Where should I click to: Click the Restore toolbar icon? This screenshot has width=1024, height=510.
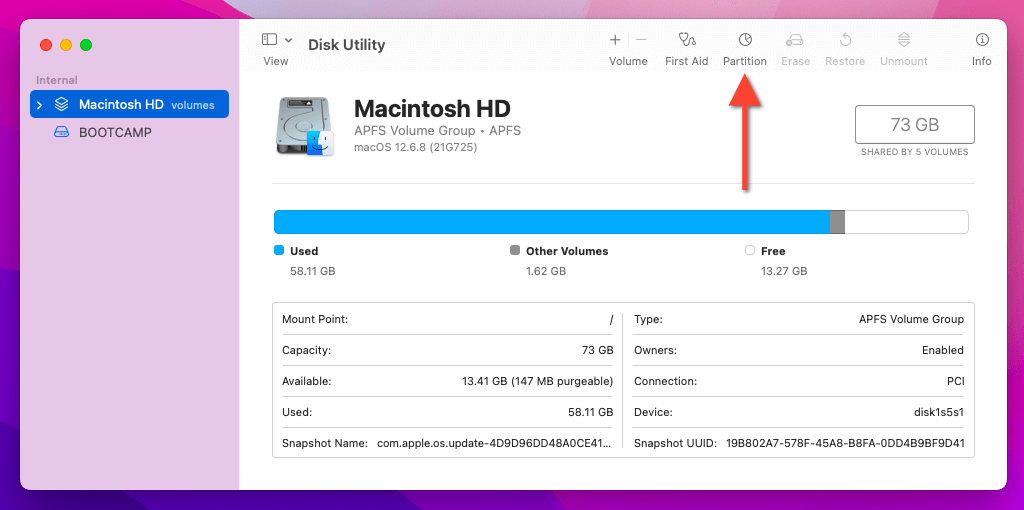tap(845, 40)
